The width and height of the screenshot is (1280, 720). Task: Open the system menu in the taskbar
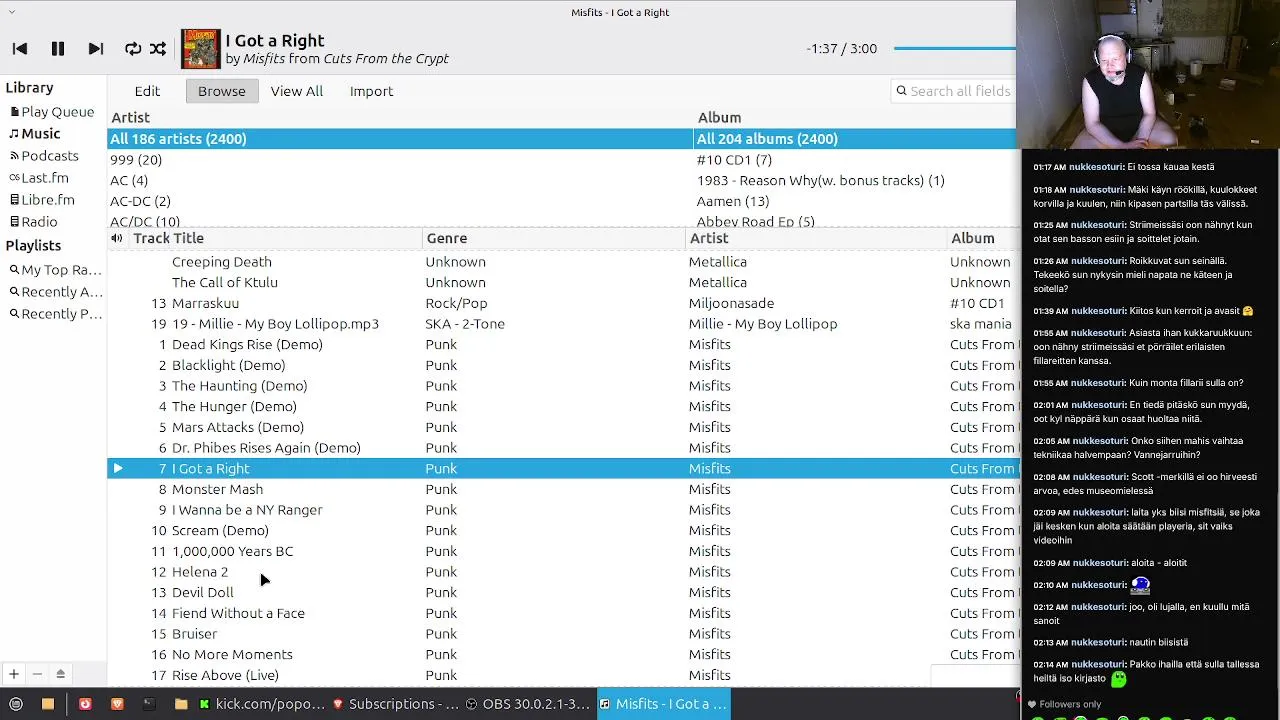pyautogui.click(x=15, y=704)
